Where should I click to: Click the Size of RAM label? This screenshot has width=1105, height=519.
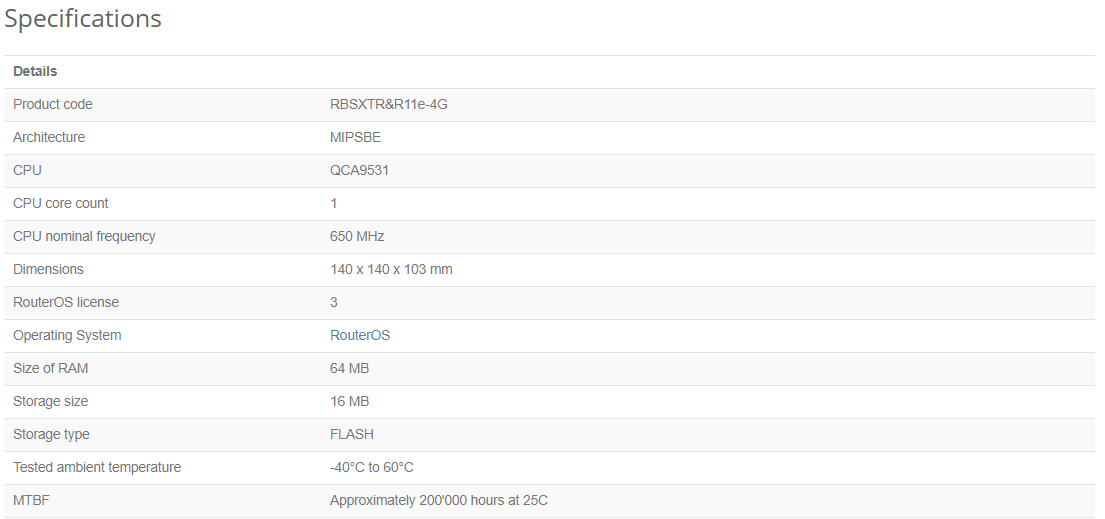point(51,369)
